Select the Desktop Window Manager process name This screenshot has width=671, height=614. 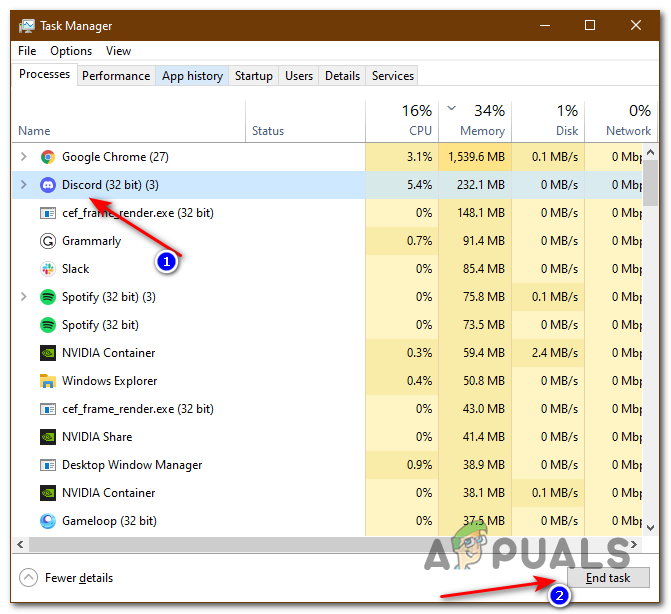click(132, 465)
